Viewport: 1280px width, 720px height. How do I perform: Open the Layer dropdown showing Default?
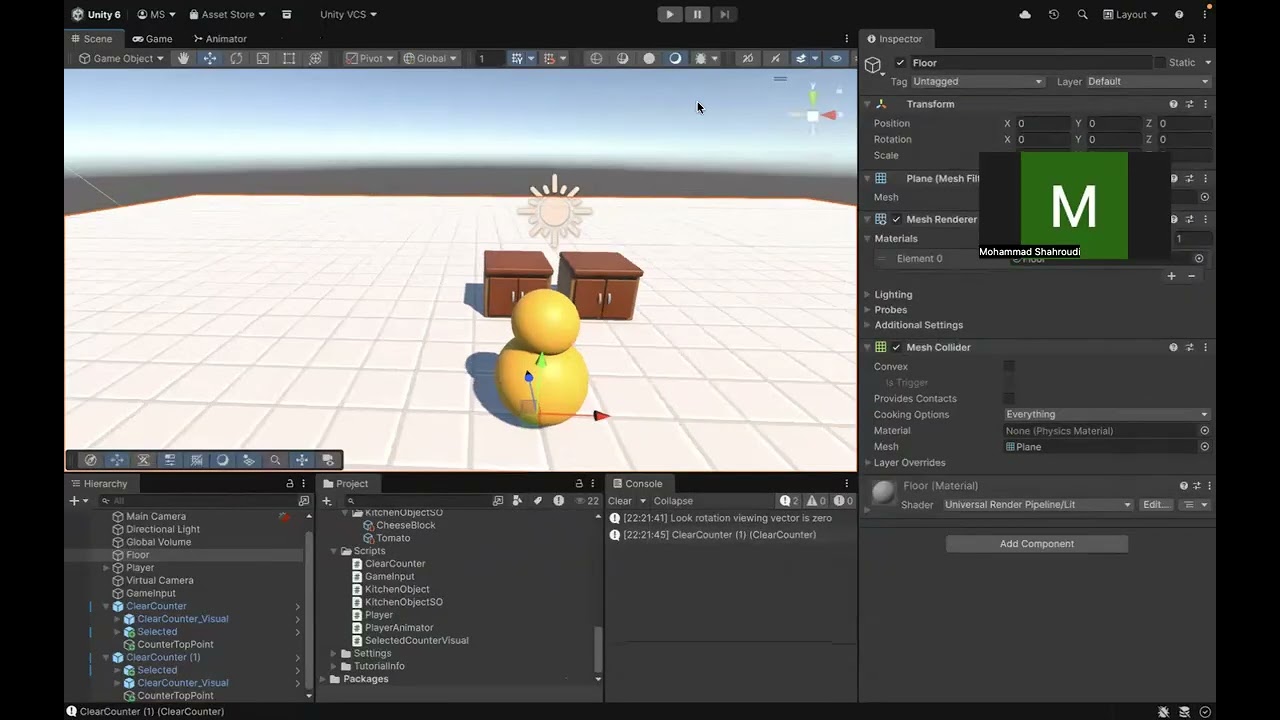coord(1148,81)
